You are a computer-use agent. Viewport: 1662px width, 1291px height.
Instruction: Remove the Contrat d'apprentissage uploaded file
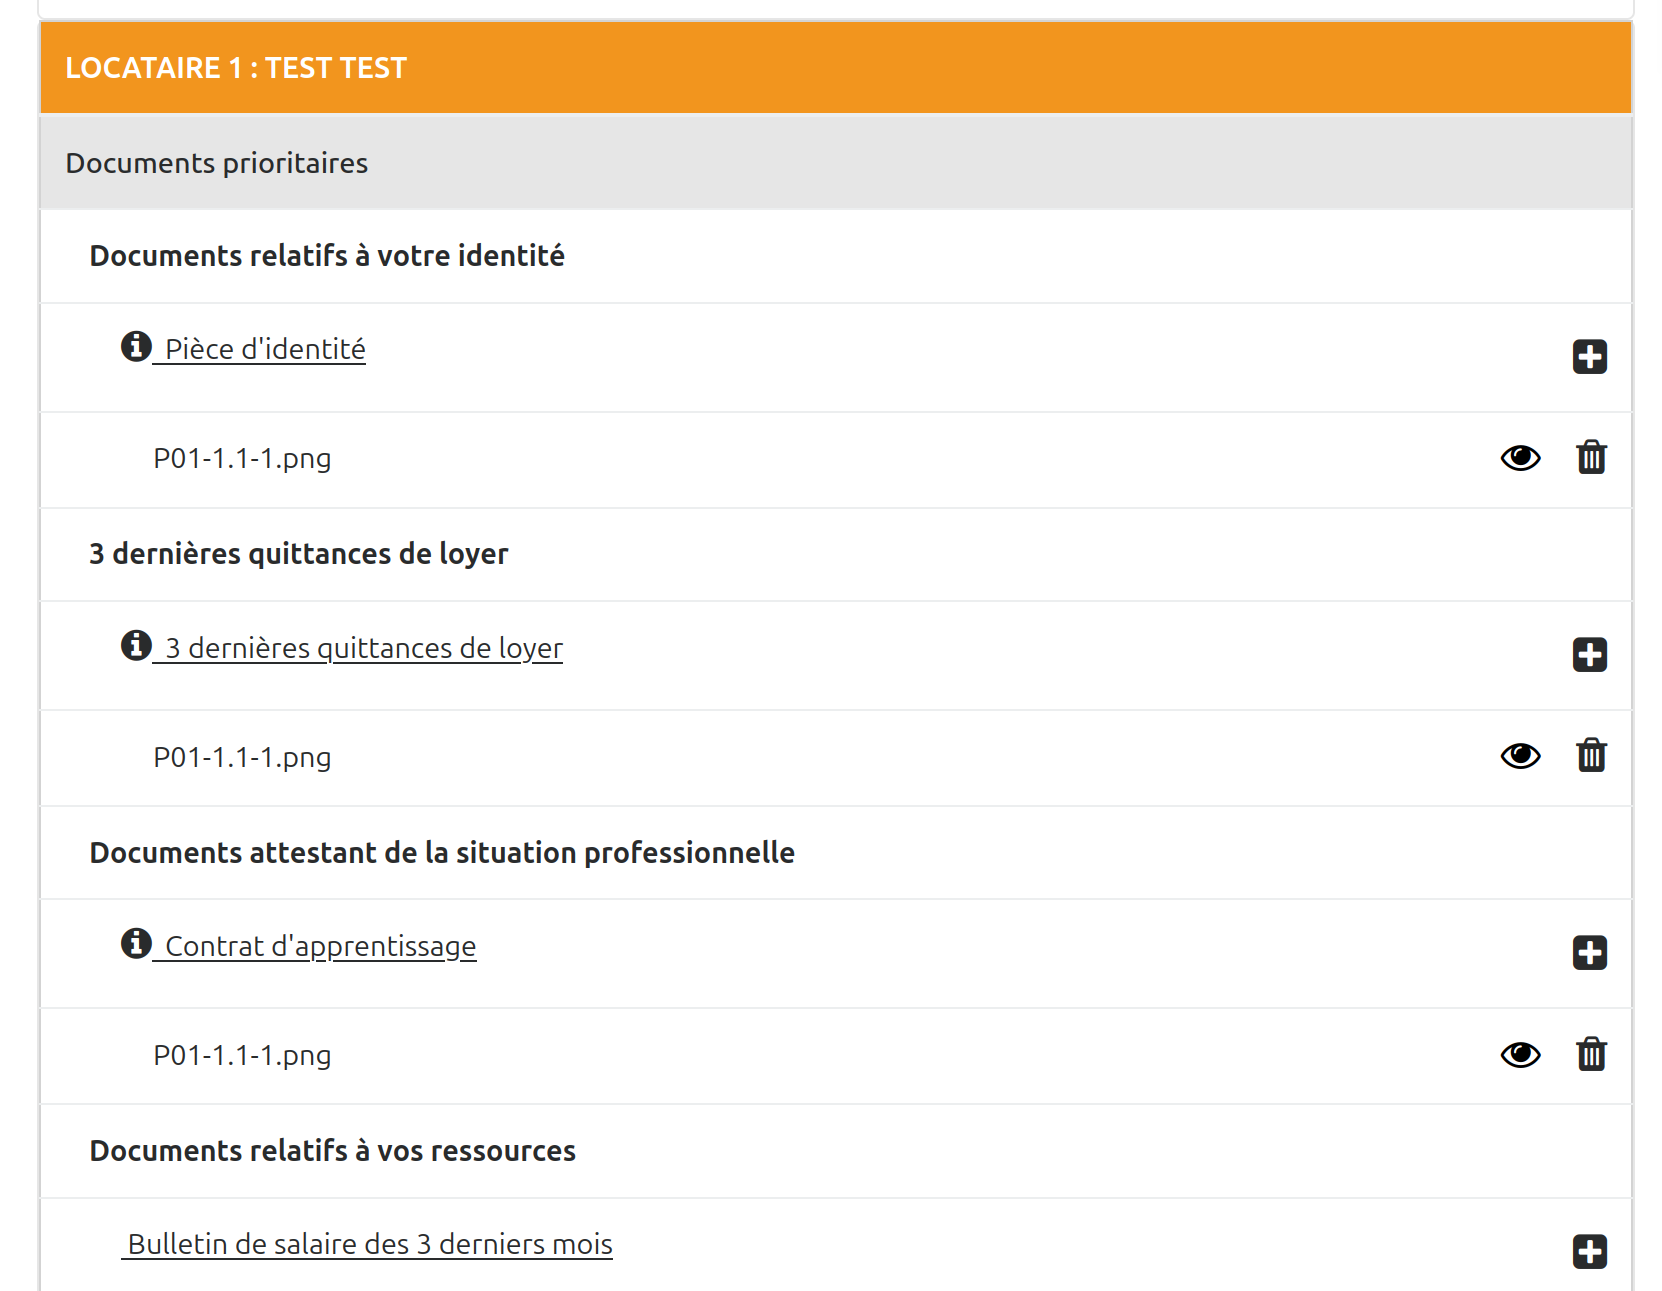[x=1591, y=1055]
